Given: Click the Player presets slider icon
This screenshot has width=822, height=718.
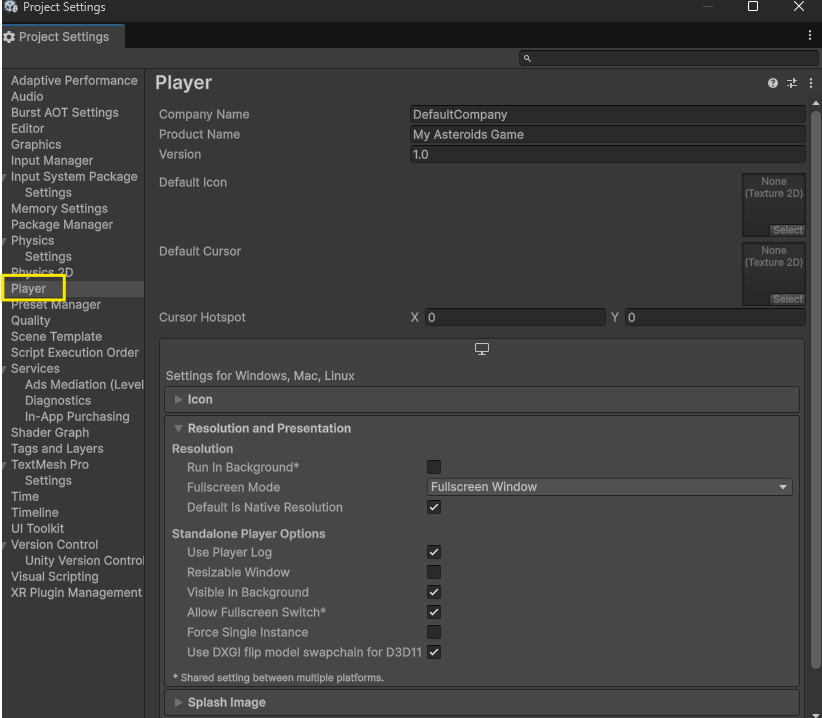Looking at the screenshot, I should (792, 83).
